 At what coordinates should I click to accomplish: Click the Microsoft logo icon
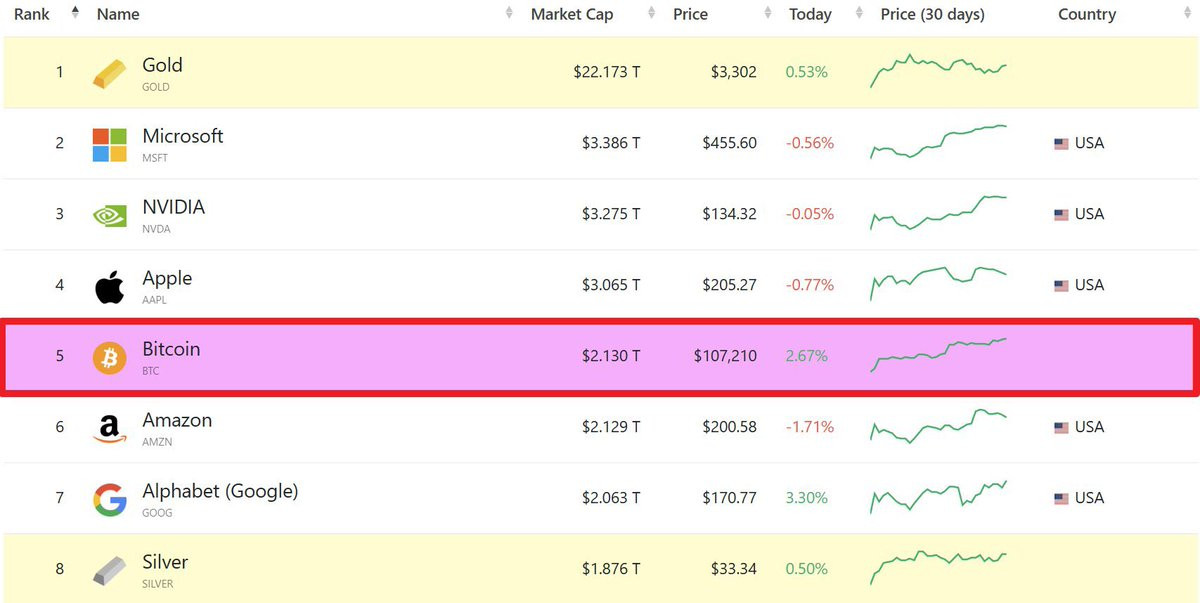(x=110, y=144)
